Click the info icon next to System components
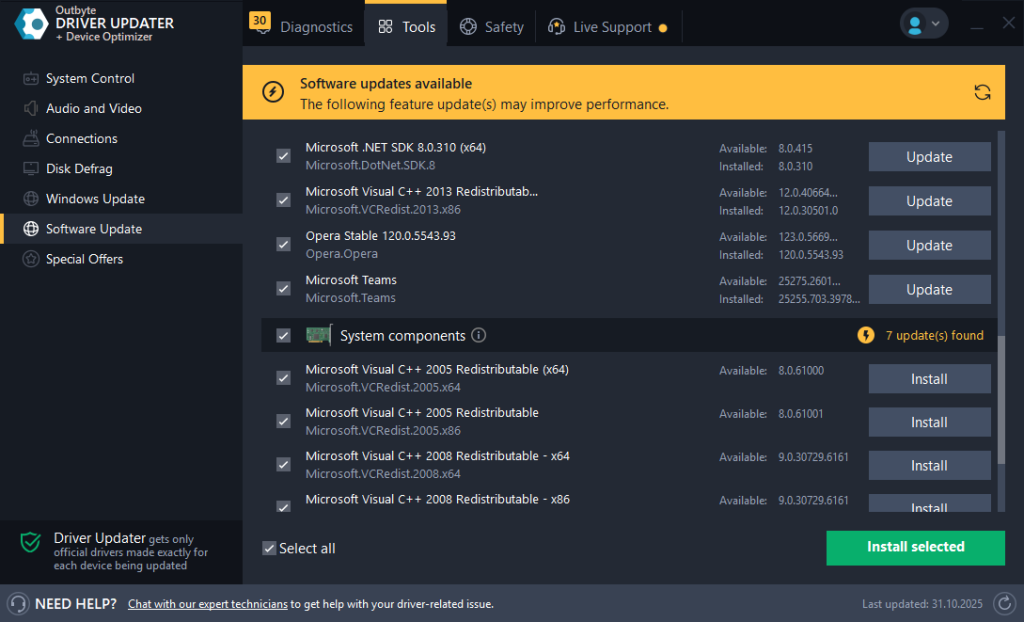 (478, 335)
